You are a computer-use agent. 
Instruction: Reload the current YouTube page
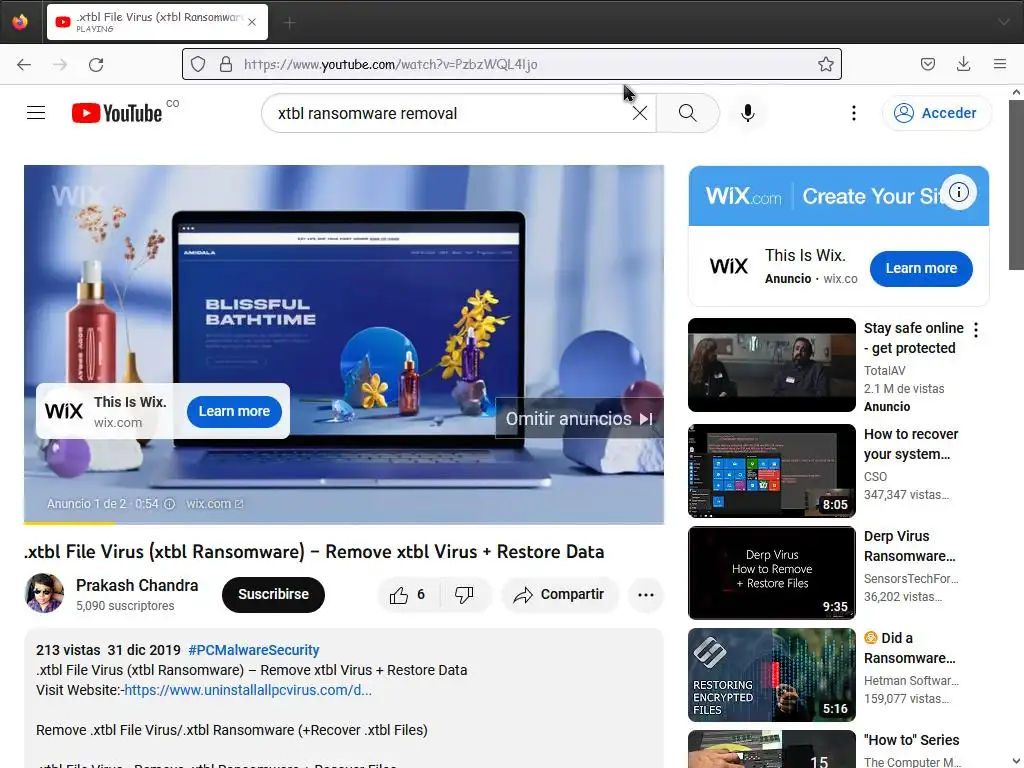pyautogui.click(x=96, y=64)
